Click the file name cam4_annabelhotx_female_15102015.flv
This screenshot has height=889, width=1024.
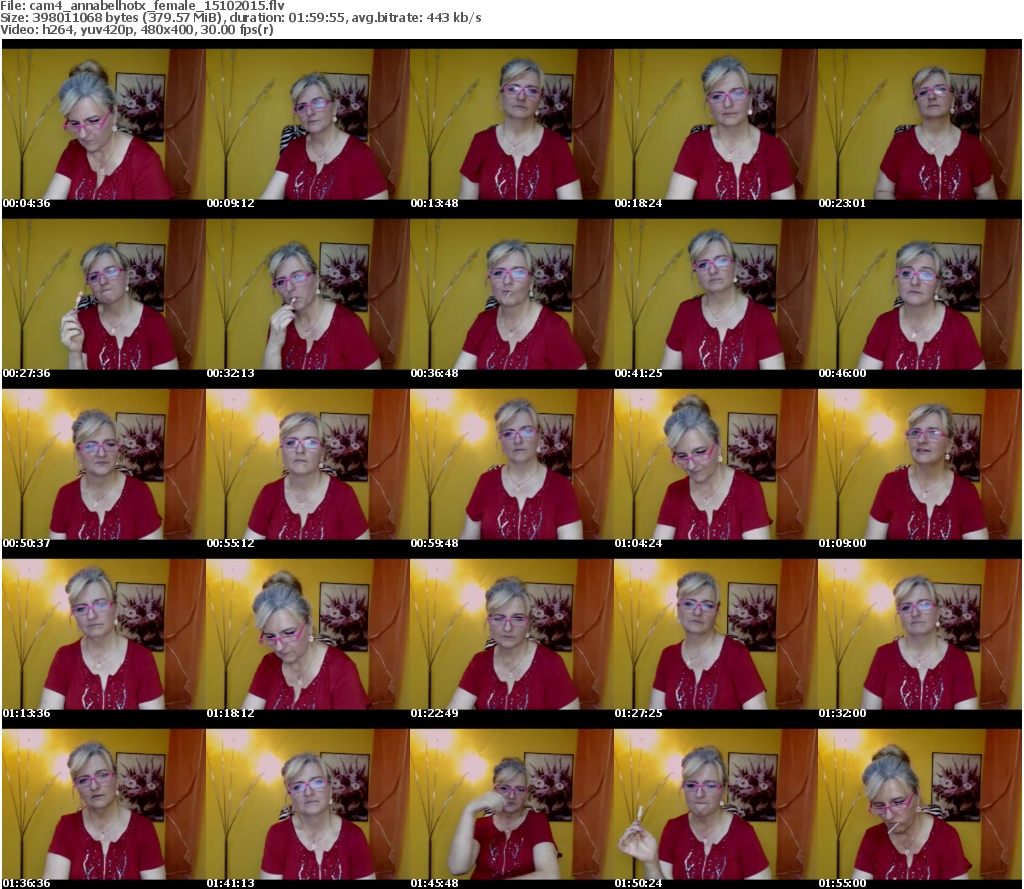click(157, 6)
